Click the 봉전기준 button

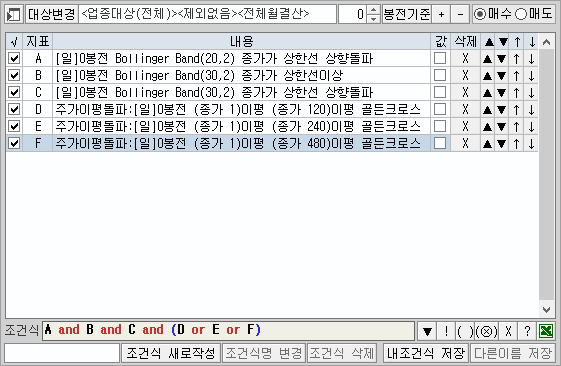406,14
